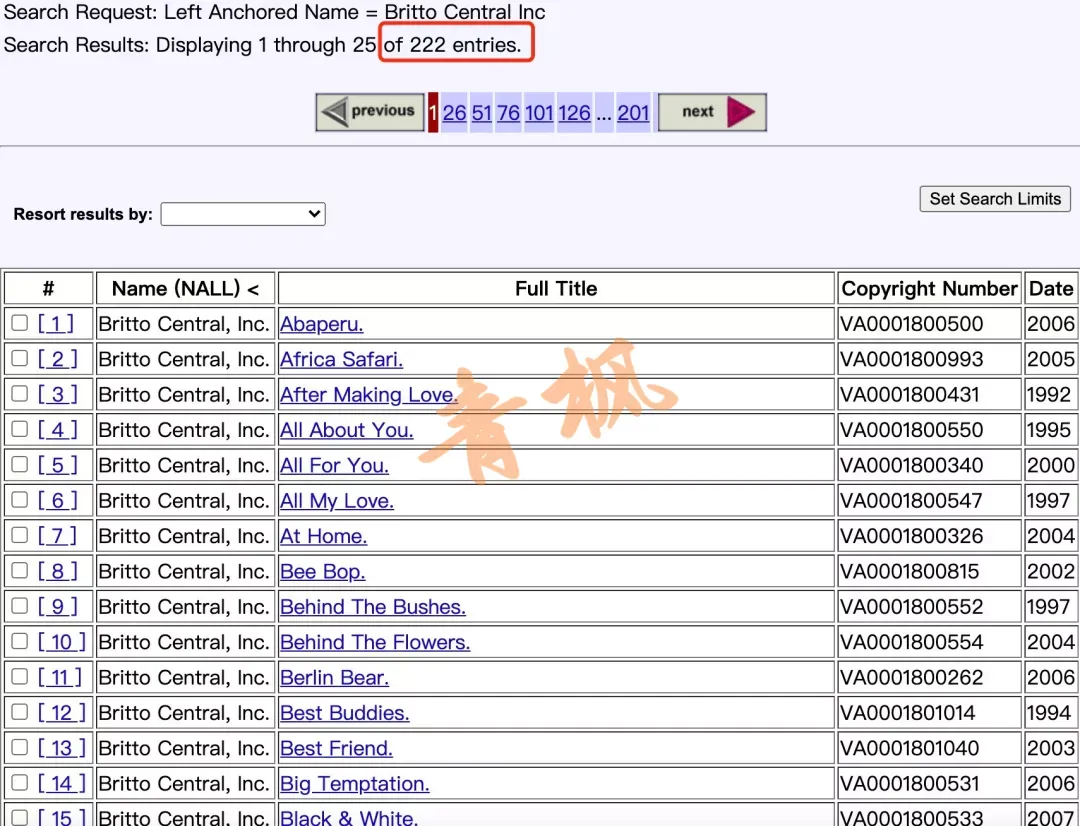Open entry number [ 10 ] link
This screenshot has width=1080, height=826.
[62, 641]
